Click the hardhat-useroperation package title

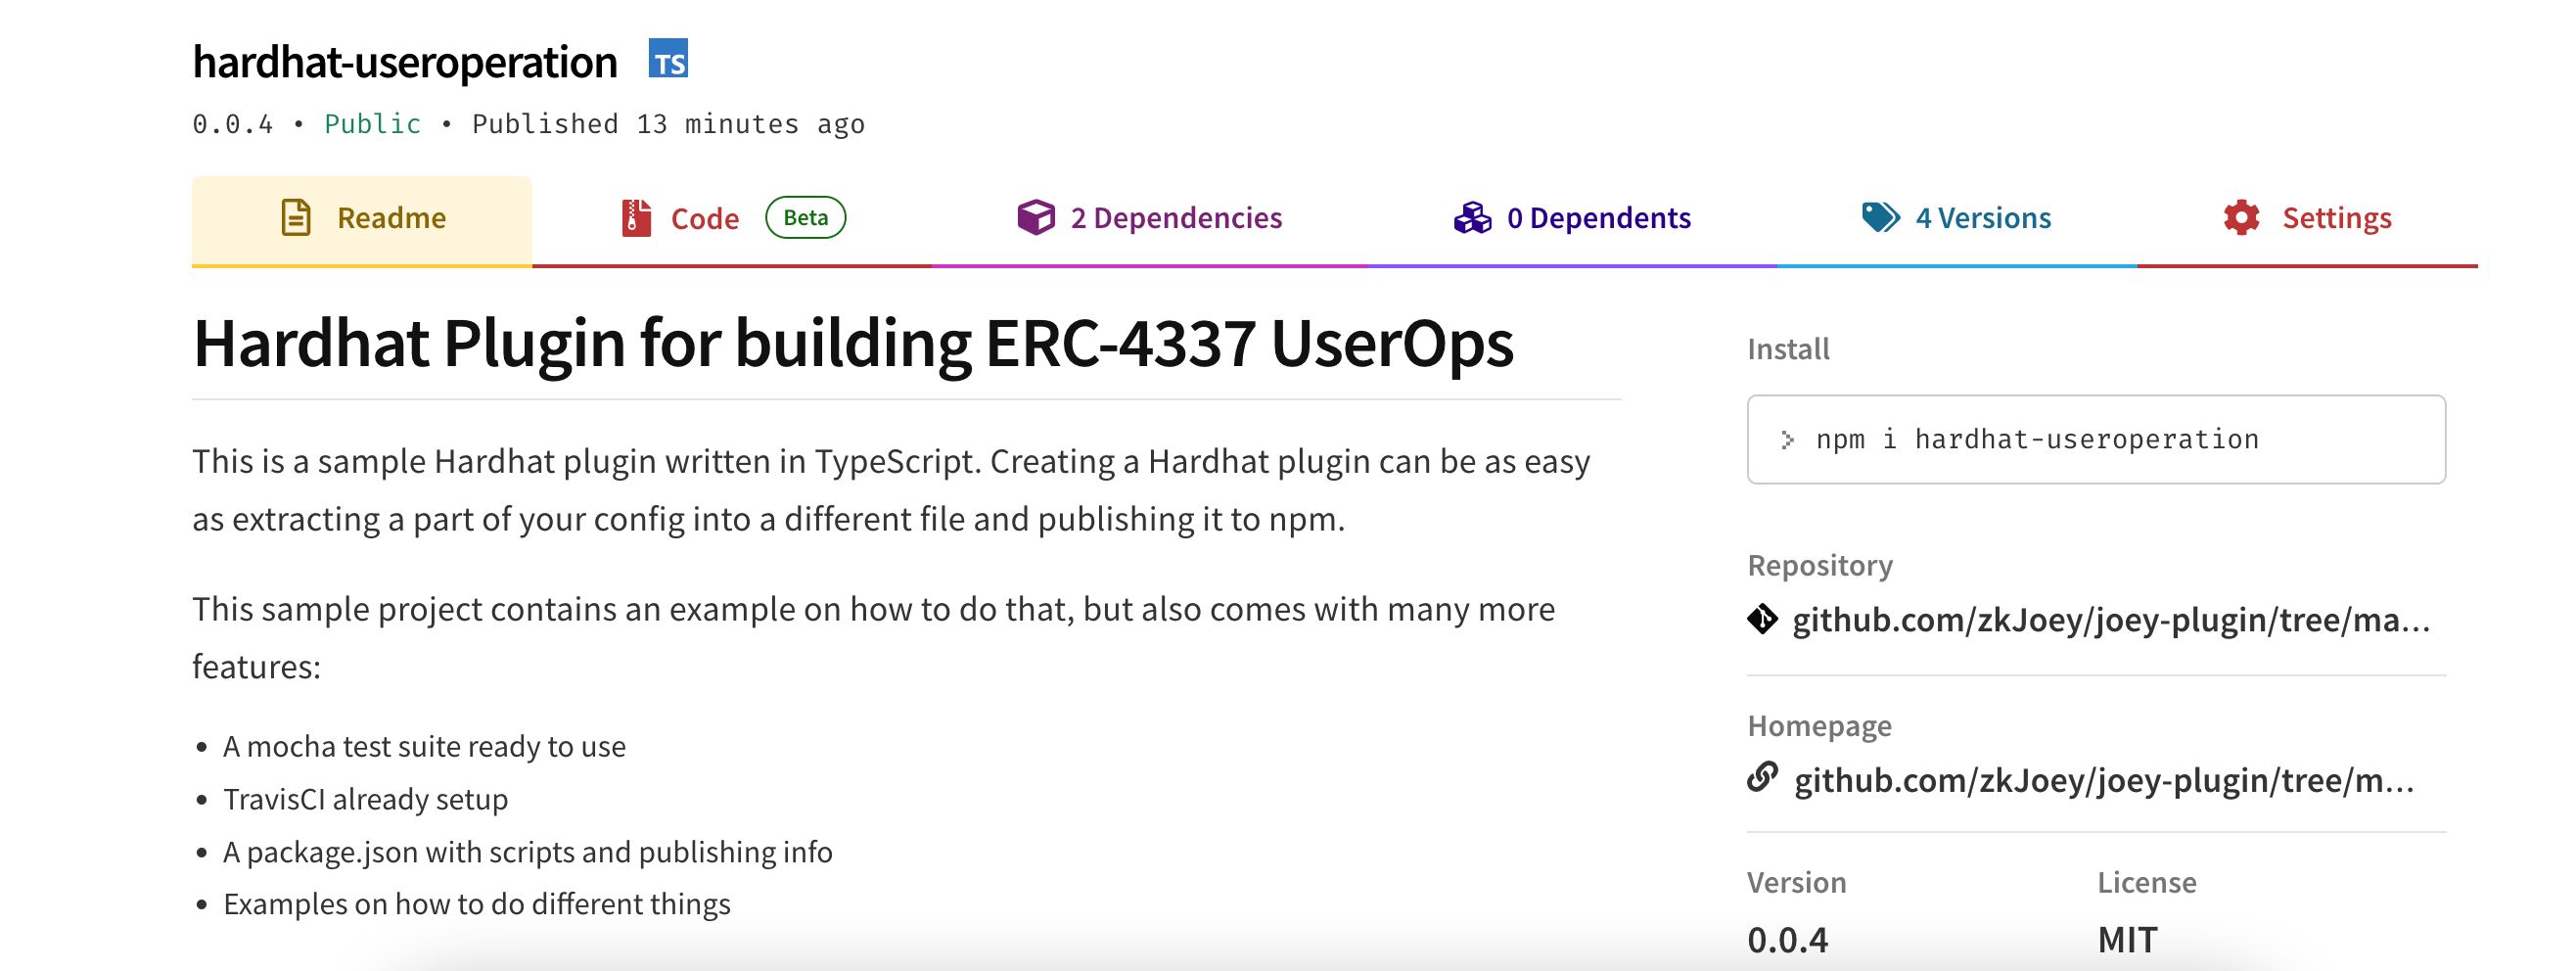pos(405,62)
